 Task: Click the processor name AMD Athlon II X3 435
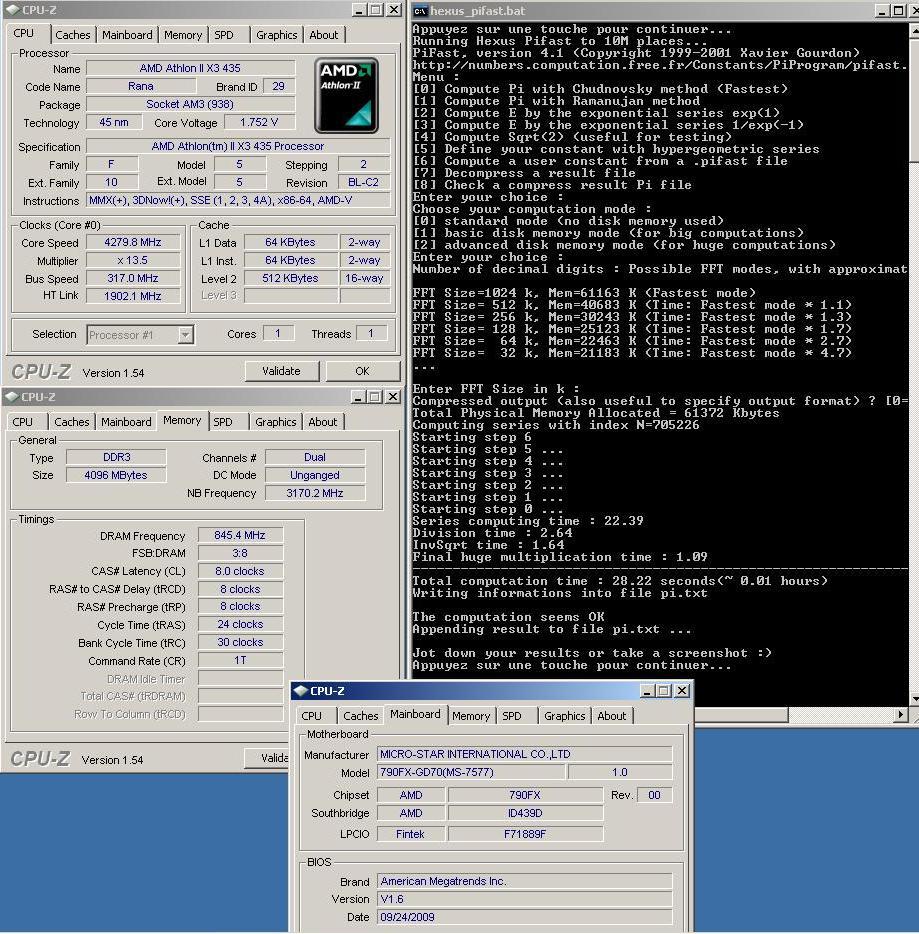[190, 68]
